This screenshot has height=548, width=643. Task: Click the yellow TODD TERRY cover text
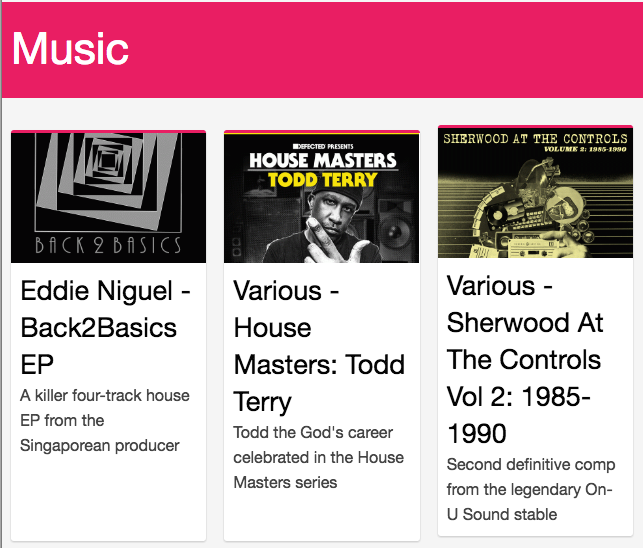pyautogui.click(x=322, y=180)
